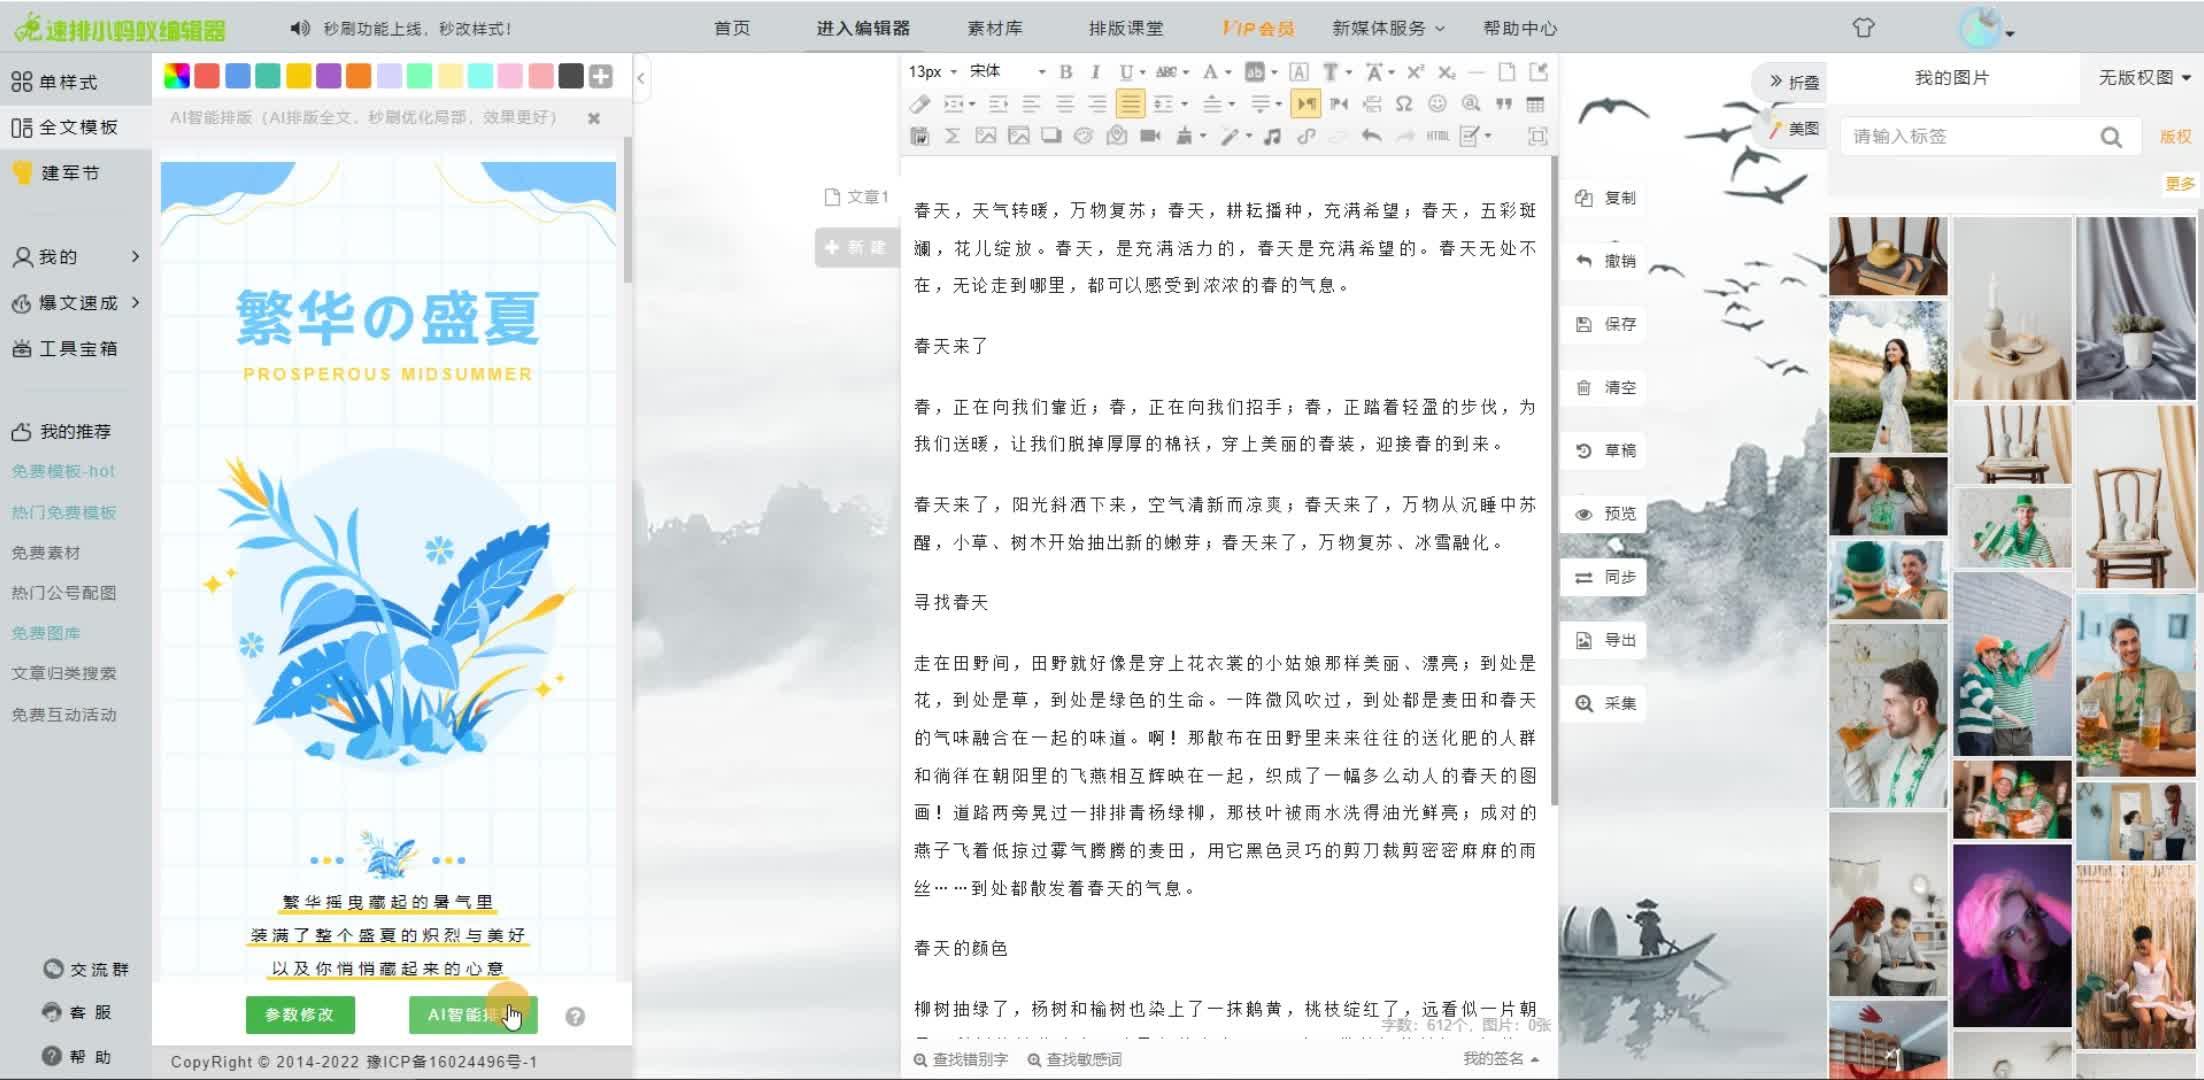
Task: Use the eraser clear-format icon
Action: pos(920,104)
